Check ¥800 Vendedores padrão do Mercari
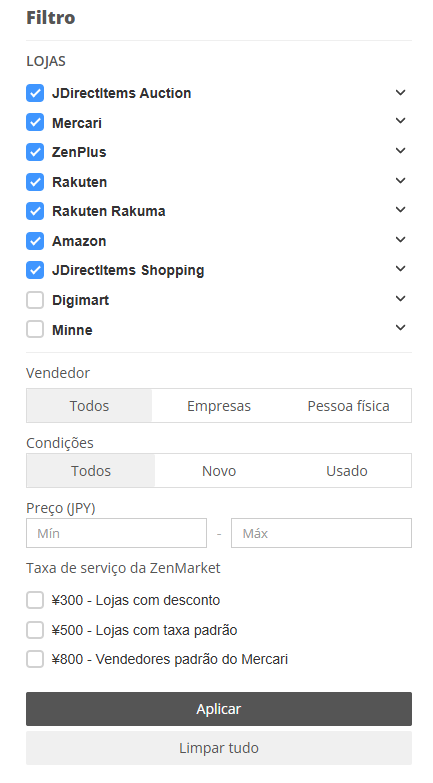This screenshot has height=783, width=433. point(35,659)
